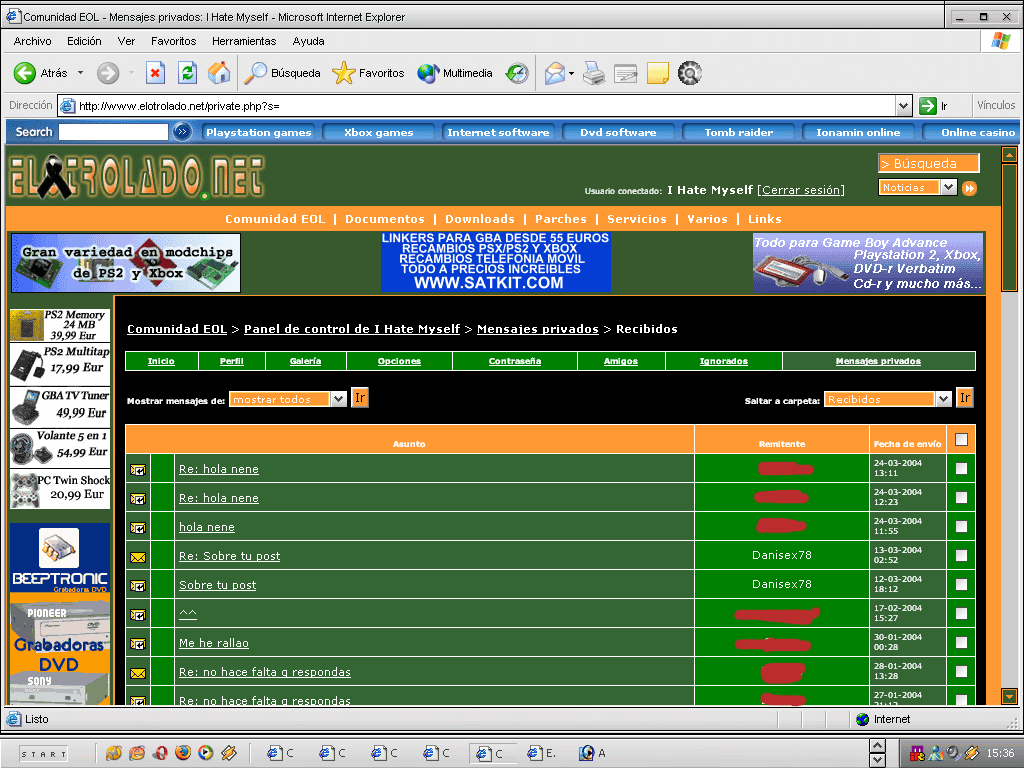This screenshot has height=768, width=1024.
Task: Check the box for 13:11 Re: hola nene
Action: (961, 468)
